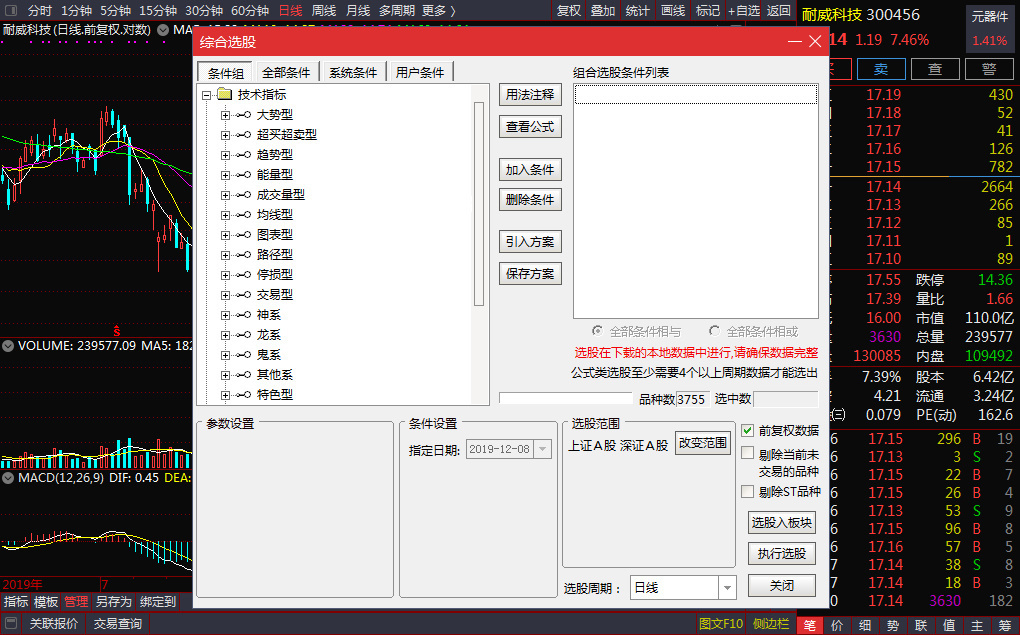Click the small square icon beside 关联报价

pyautogui.click(x=11, y=624)
